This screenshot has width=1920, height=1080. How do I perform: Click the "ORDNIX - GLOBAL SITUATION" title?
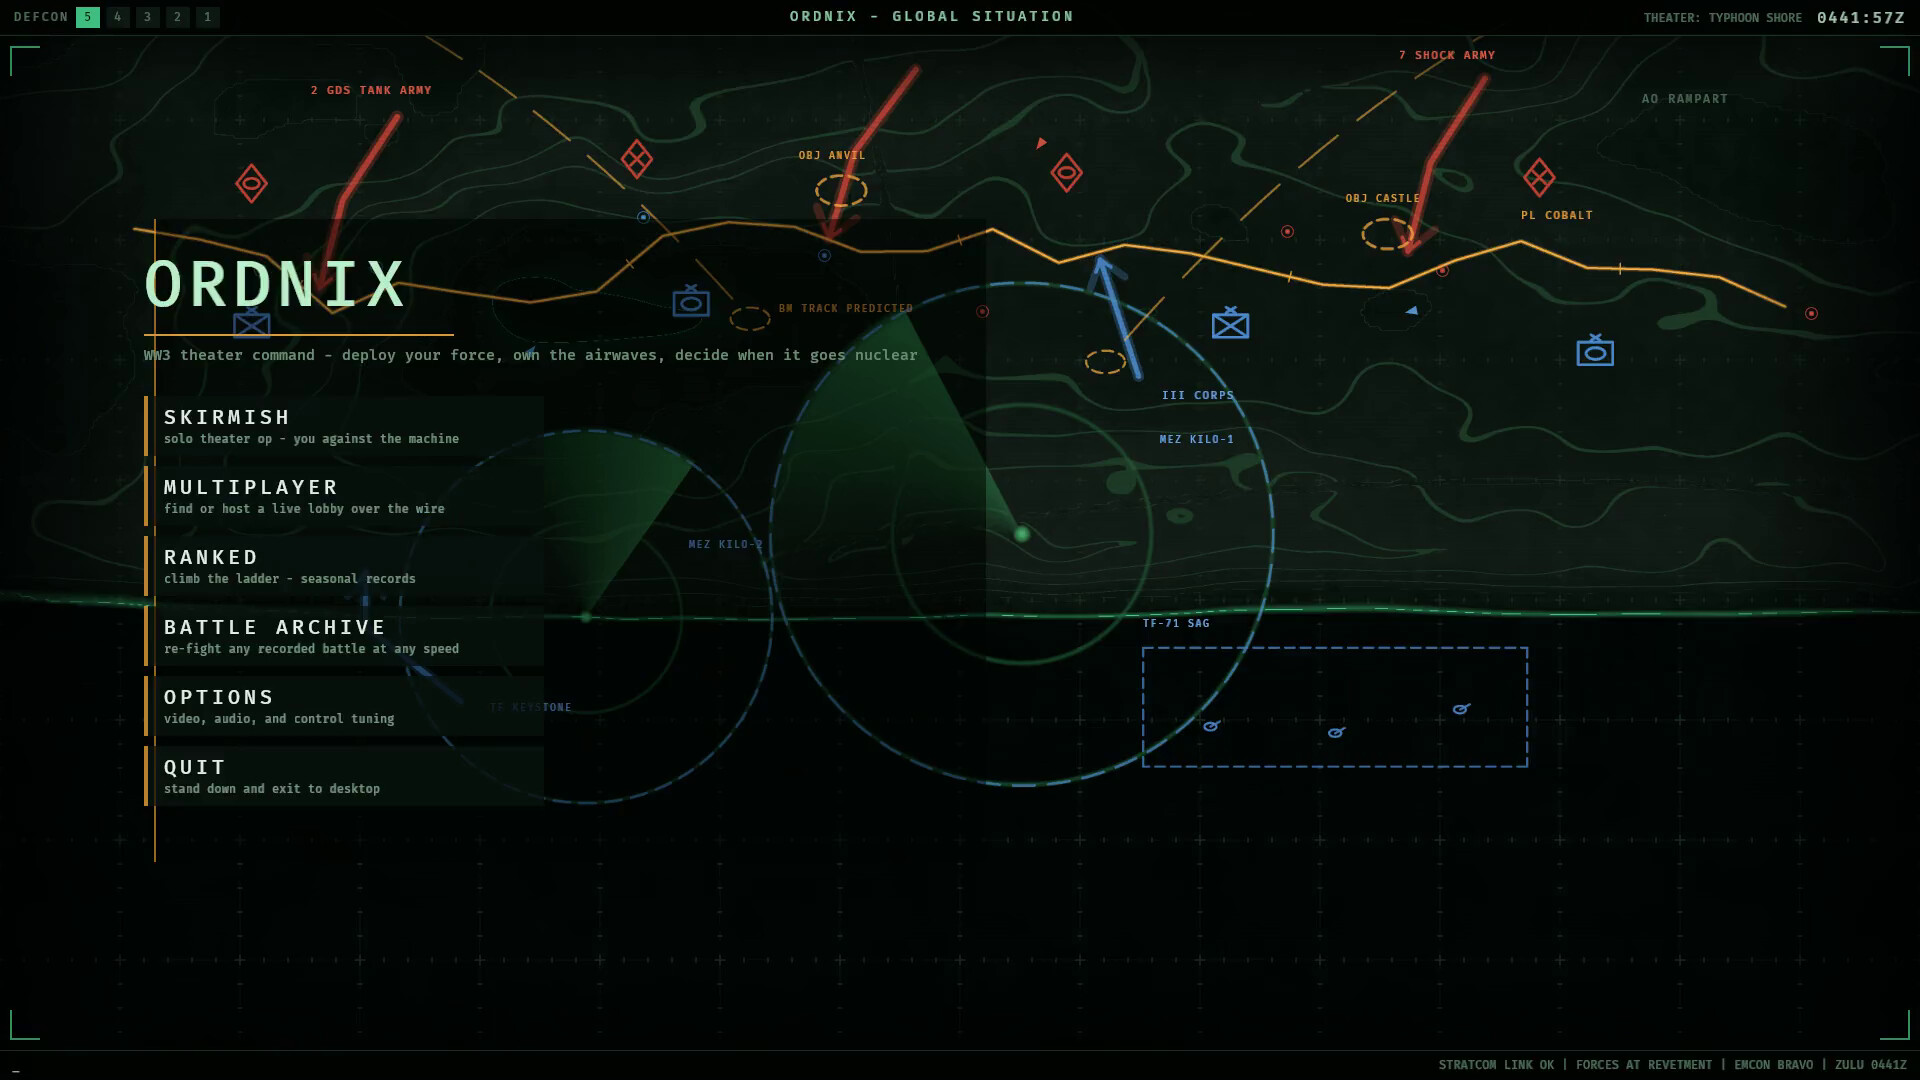932,16
